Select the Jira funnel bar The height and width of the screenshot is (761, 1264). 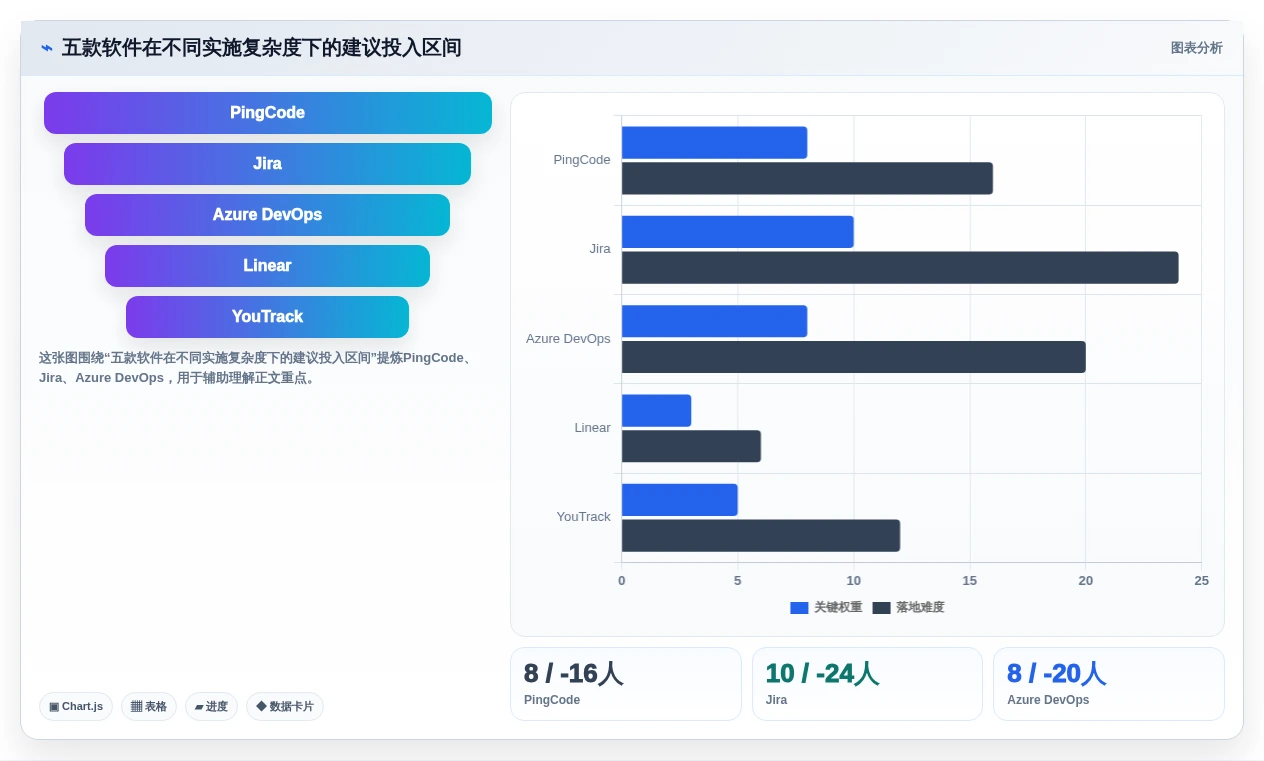[268, 164]
